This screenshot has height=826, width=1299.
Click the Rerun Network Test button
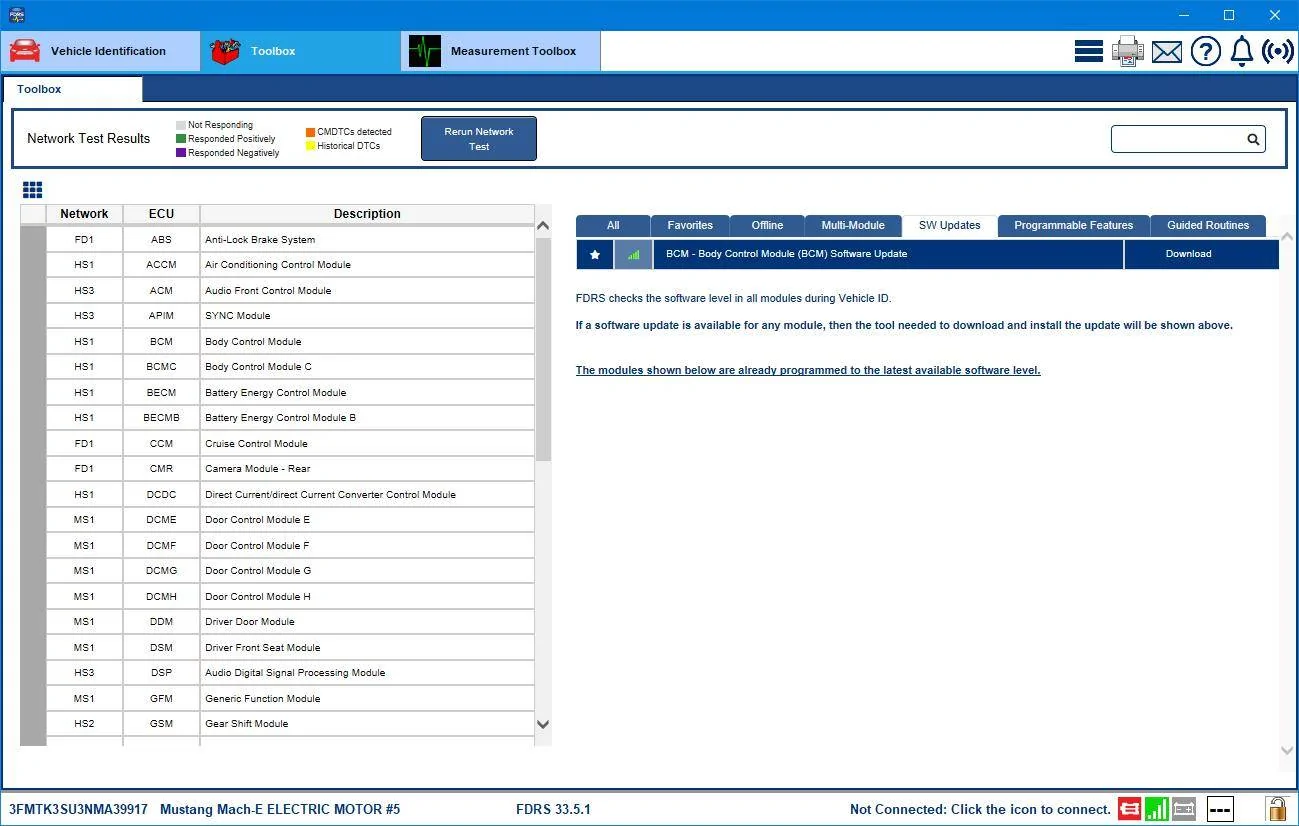(479, 139)
